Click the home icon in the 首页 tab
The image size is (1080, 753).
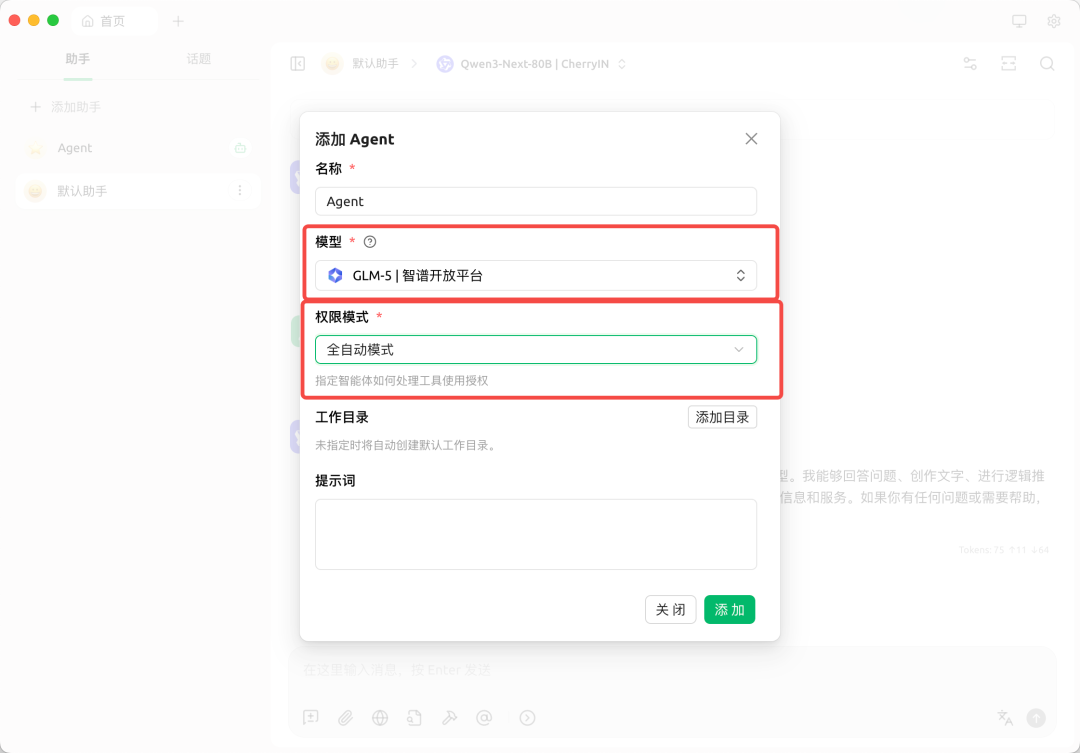[x=87, y=21]
